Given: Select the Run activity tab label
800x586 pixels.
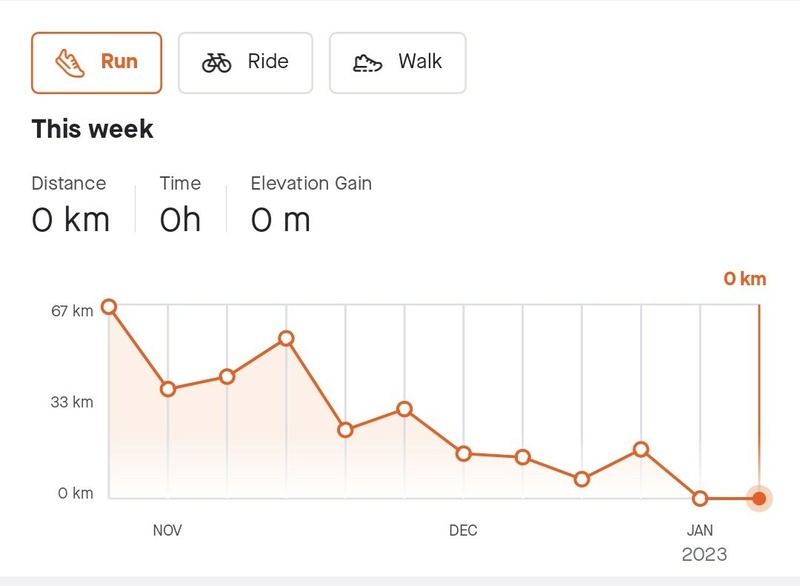Looking at the screenshot, I should click(119, 62).
